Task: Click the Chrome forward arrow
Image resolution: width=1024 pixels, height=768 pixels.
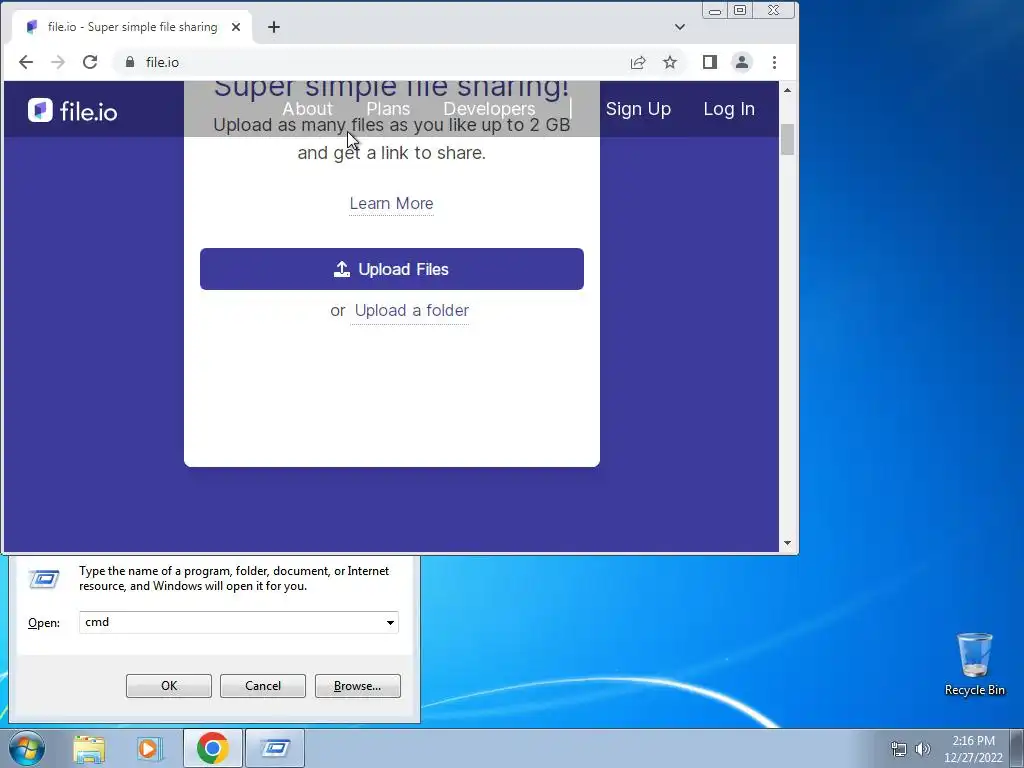Action: (57, 62)
